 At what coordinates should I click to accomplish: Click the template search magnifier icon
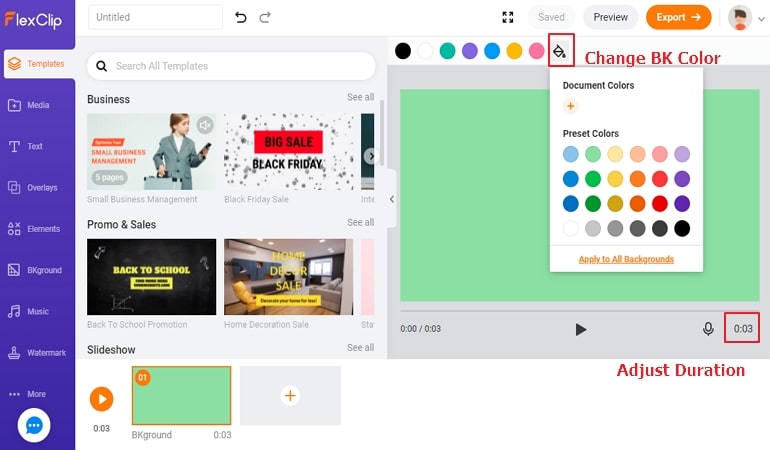click(x=102, y=66)
